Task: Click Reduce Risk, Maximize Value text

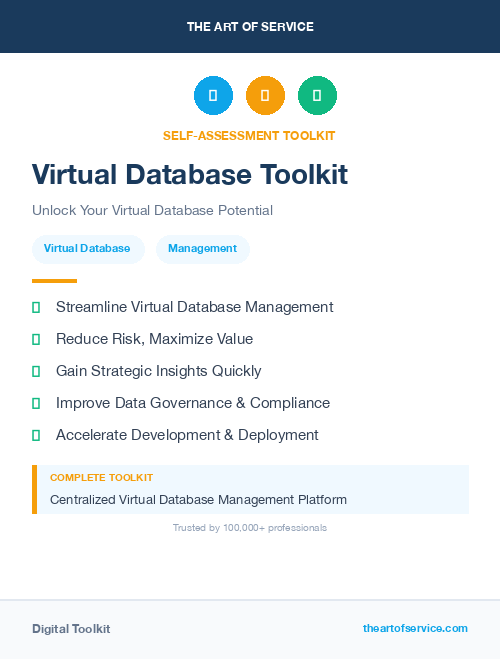Action: pyautogui.click(x=154, y=339)
